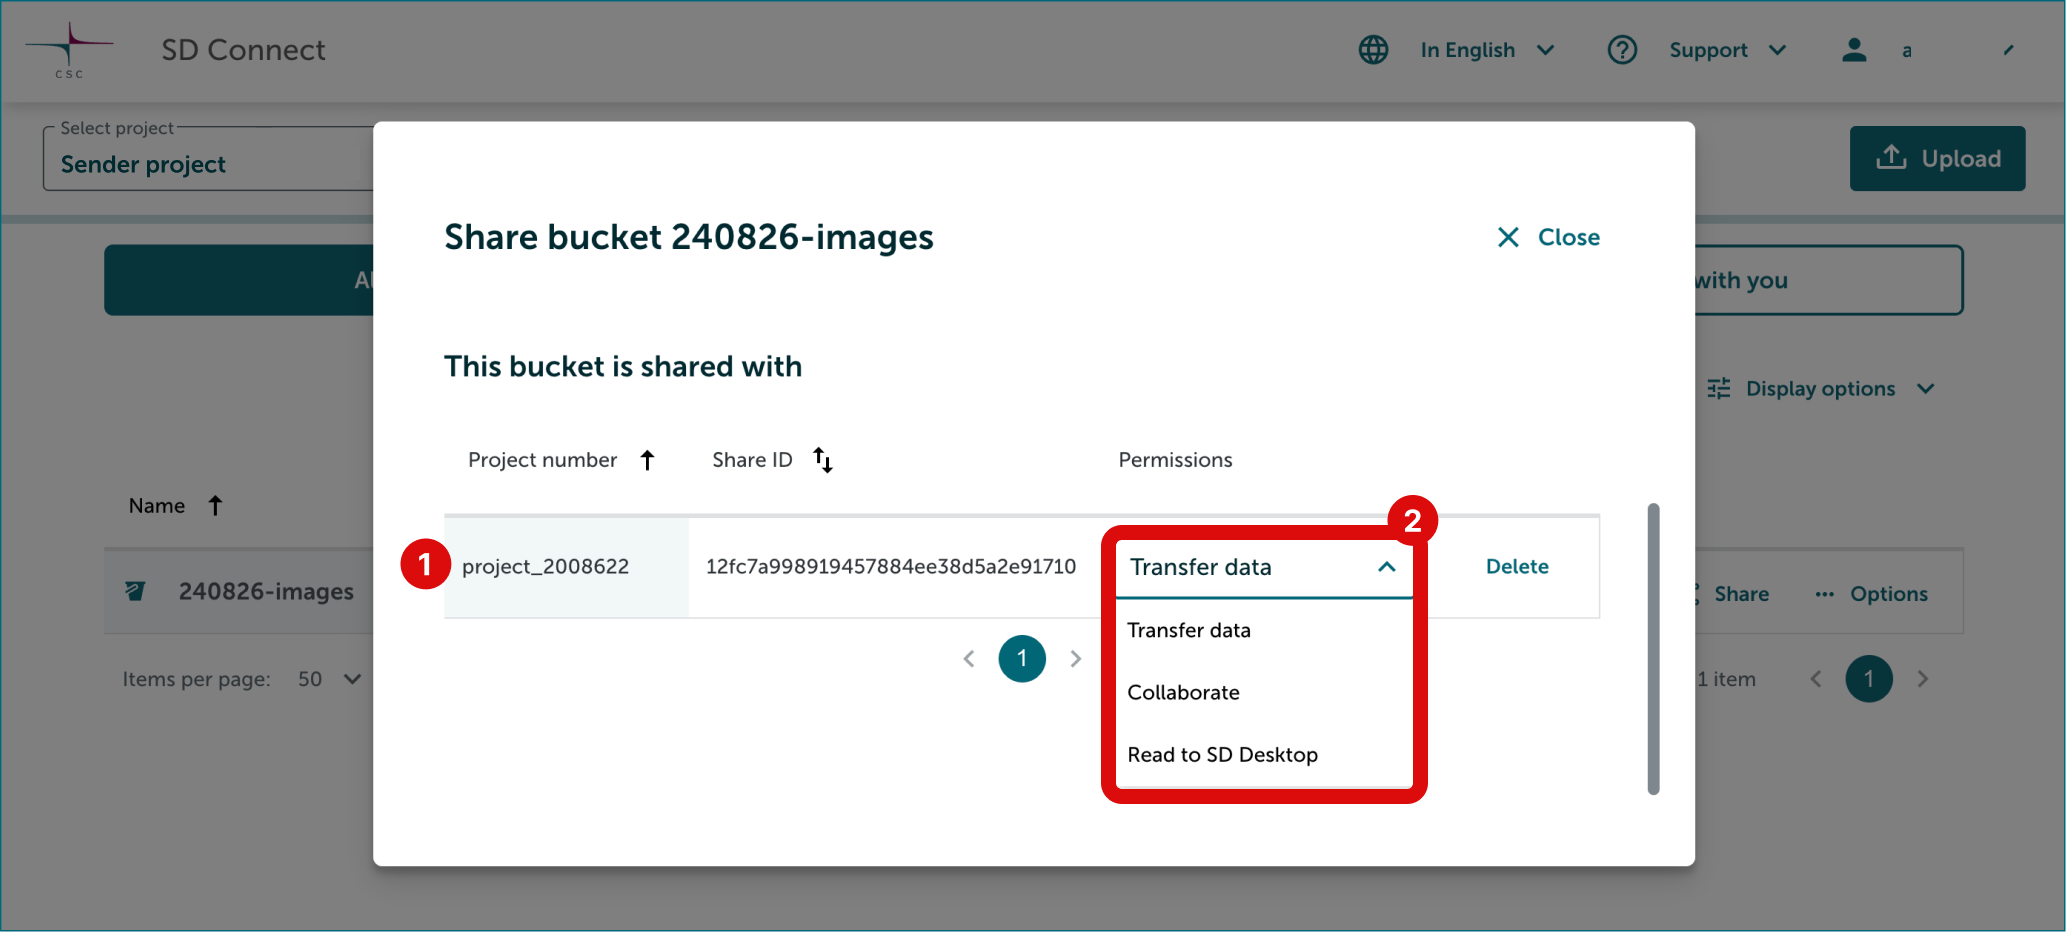Click the Permissions column header
2066x932 pixels.
point(1175,460)
